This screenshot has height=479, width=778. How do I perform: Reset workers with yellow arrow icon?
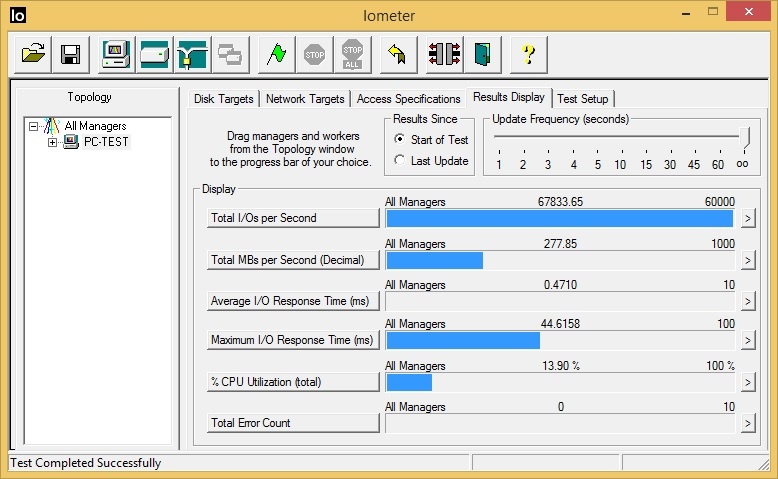point(398,55)
